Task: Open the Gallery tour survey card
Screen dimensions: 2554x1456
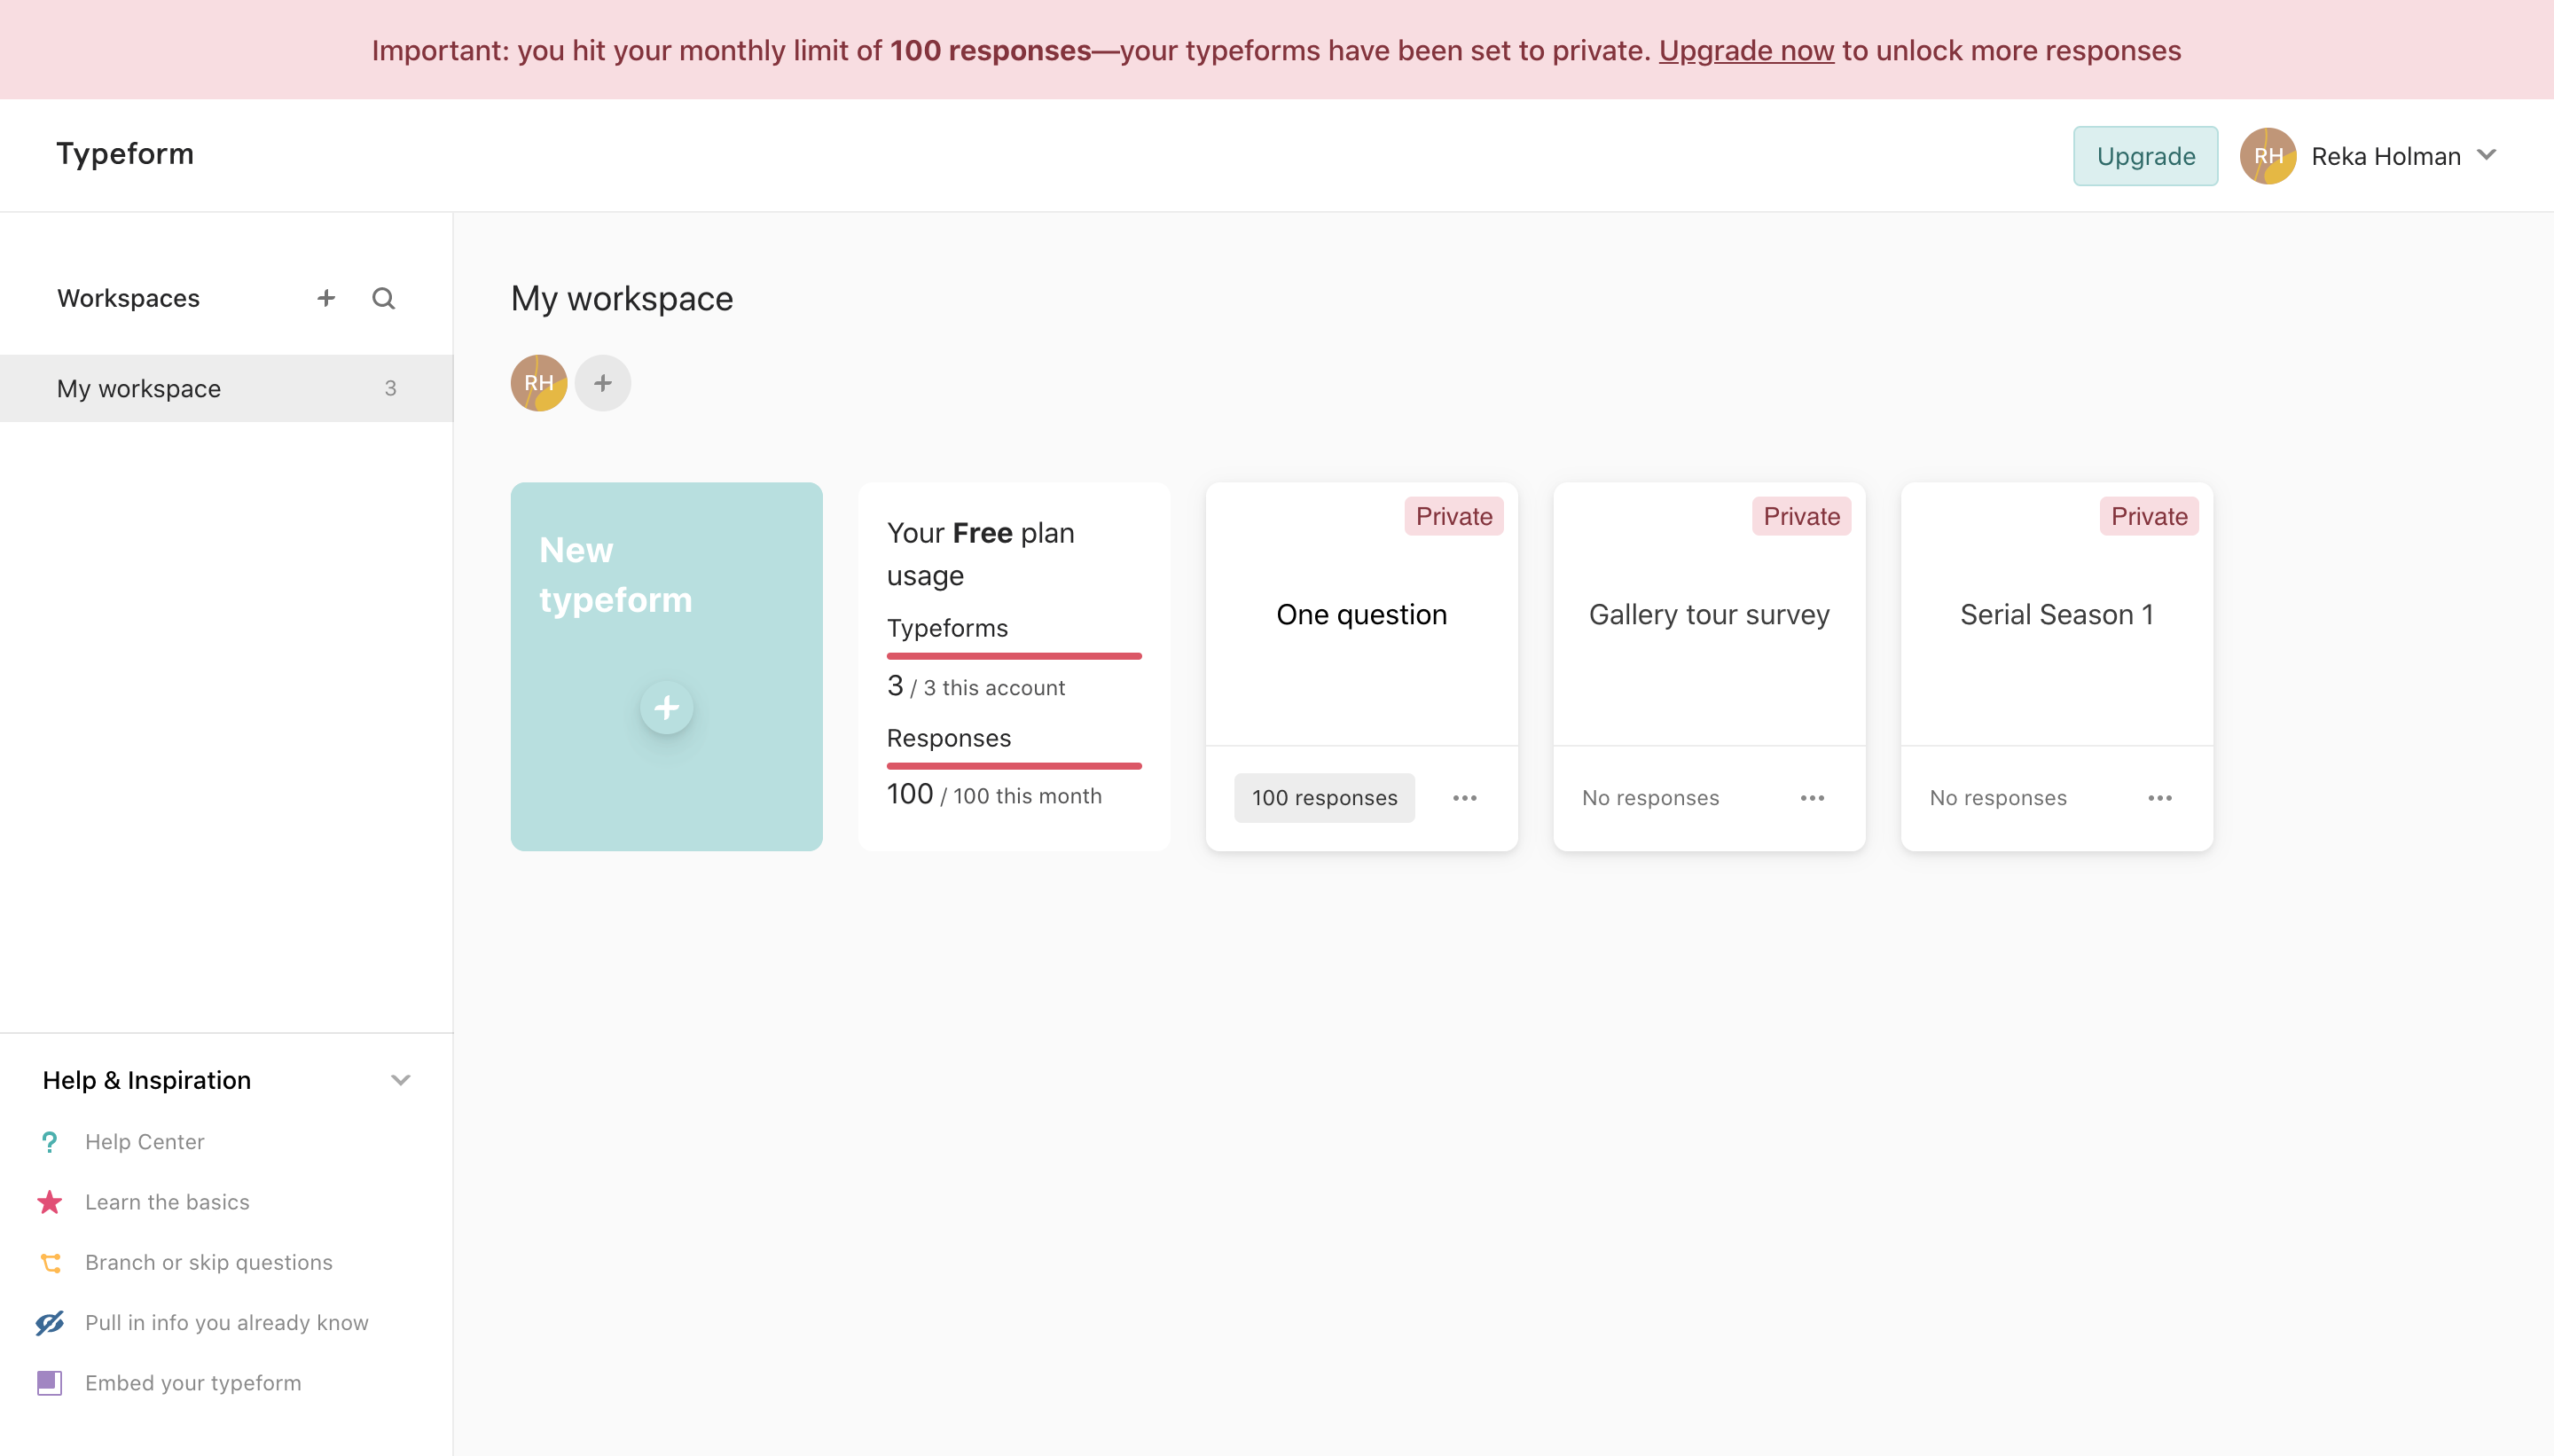Action: point(1709,614)
